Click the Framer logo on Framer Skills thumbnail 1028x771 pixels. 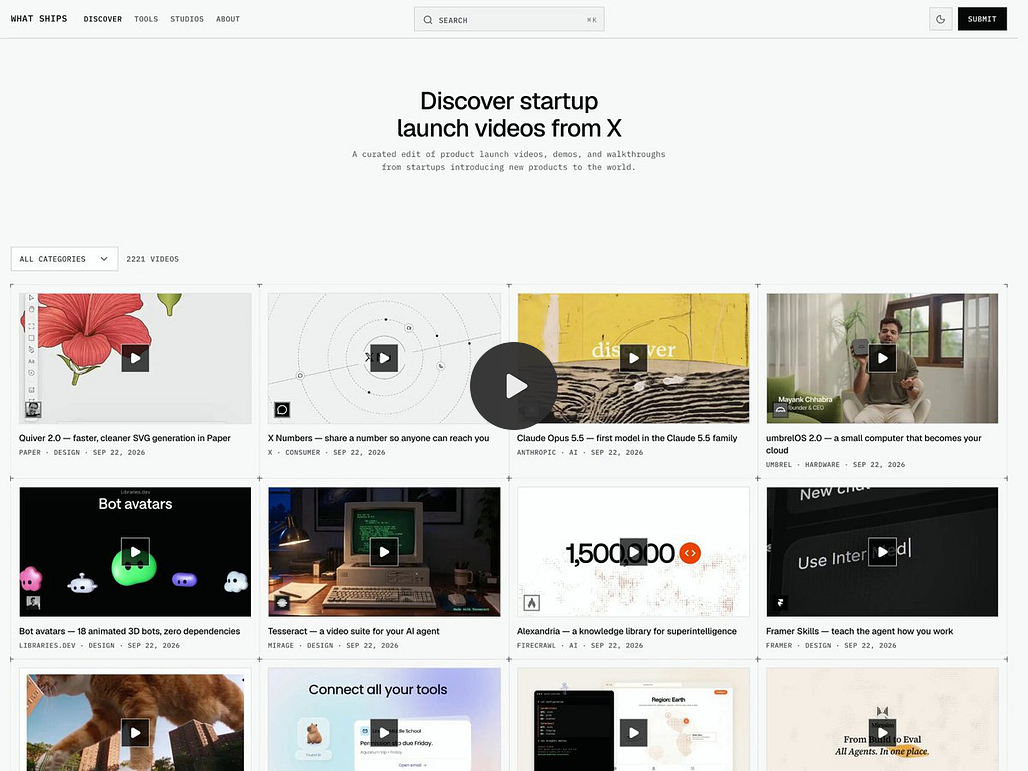[780, 603]
